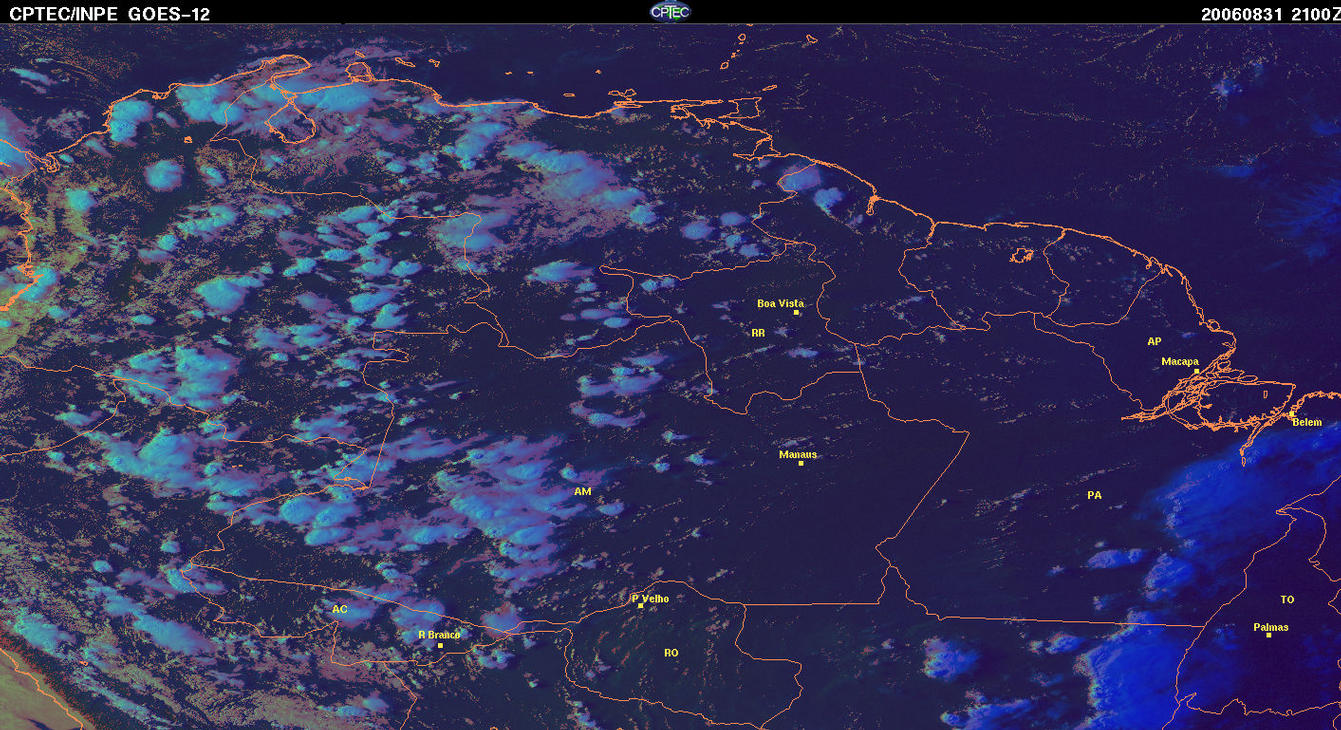Click the yellow marker below Manaus
The image size is (1341, 730).
coord(801,463)
